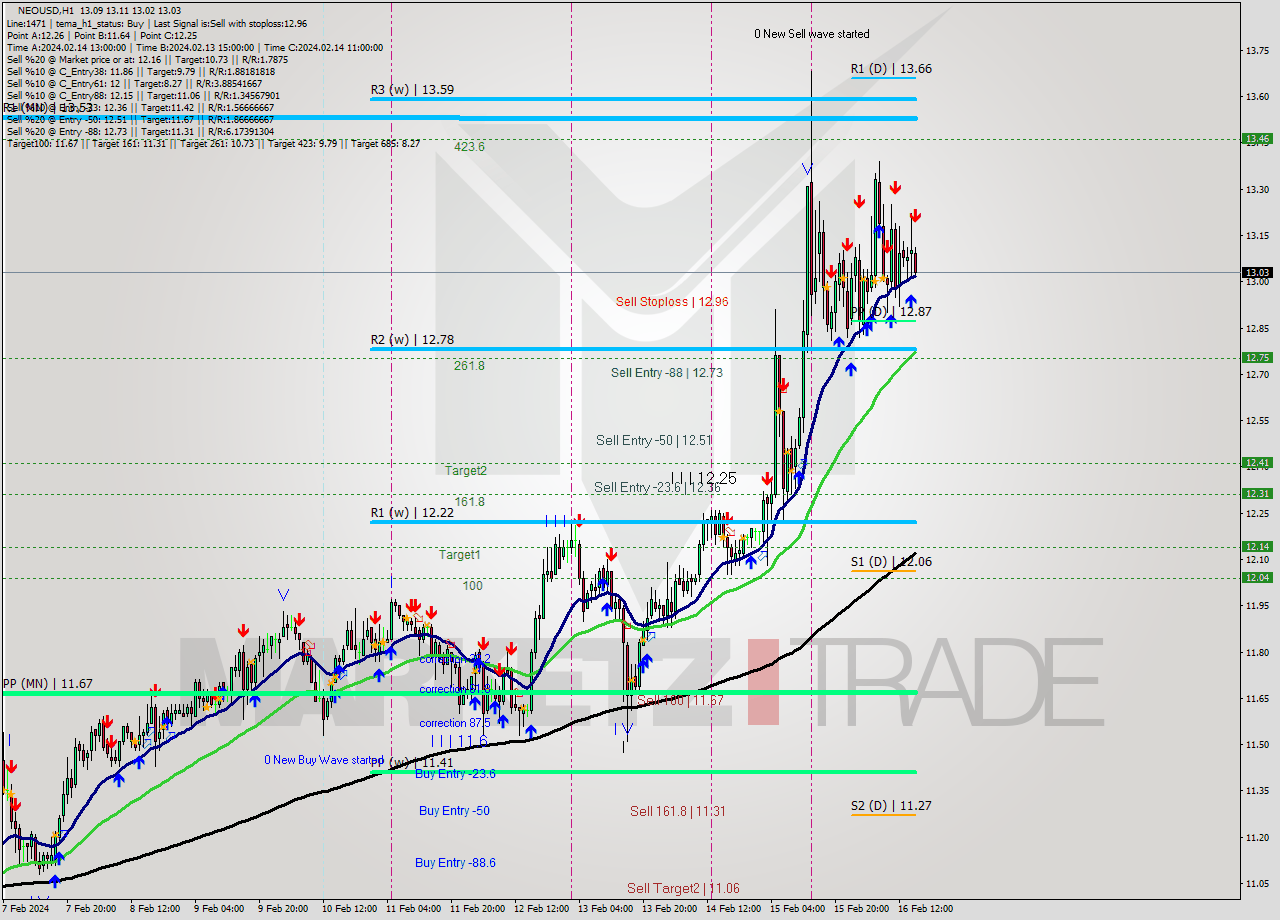This screenshot has width=1280, height=920.
Task: Select the 'Sell Entry -23.6 | 12.36' label
Action: (657, 488)
